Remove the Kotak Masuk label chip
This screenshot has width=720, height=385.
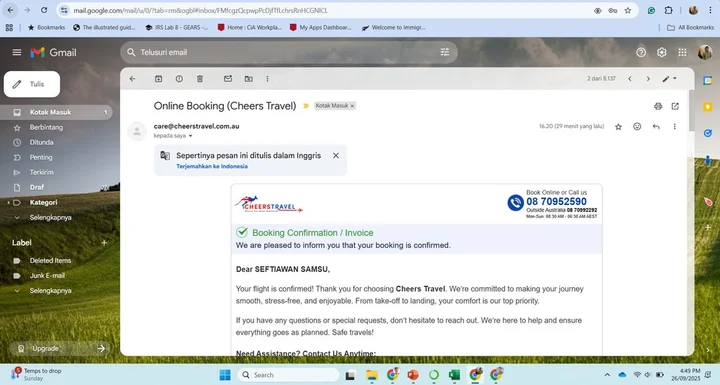point(352,106)
